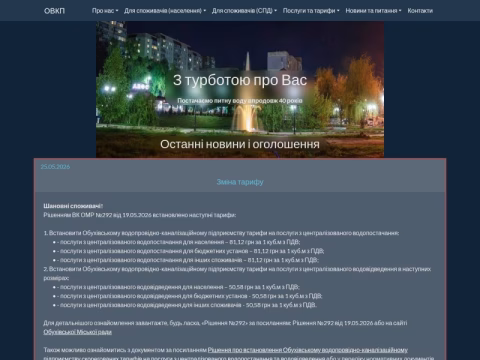Viewport: 480px width, 360px height.
Task: Click водопостачання для інших споживачів line
Action: [188, 260]
